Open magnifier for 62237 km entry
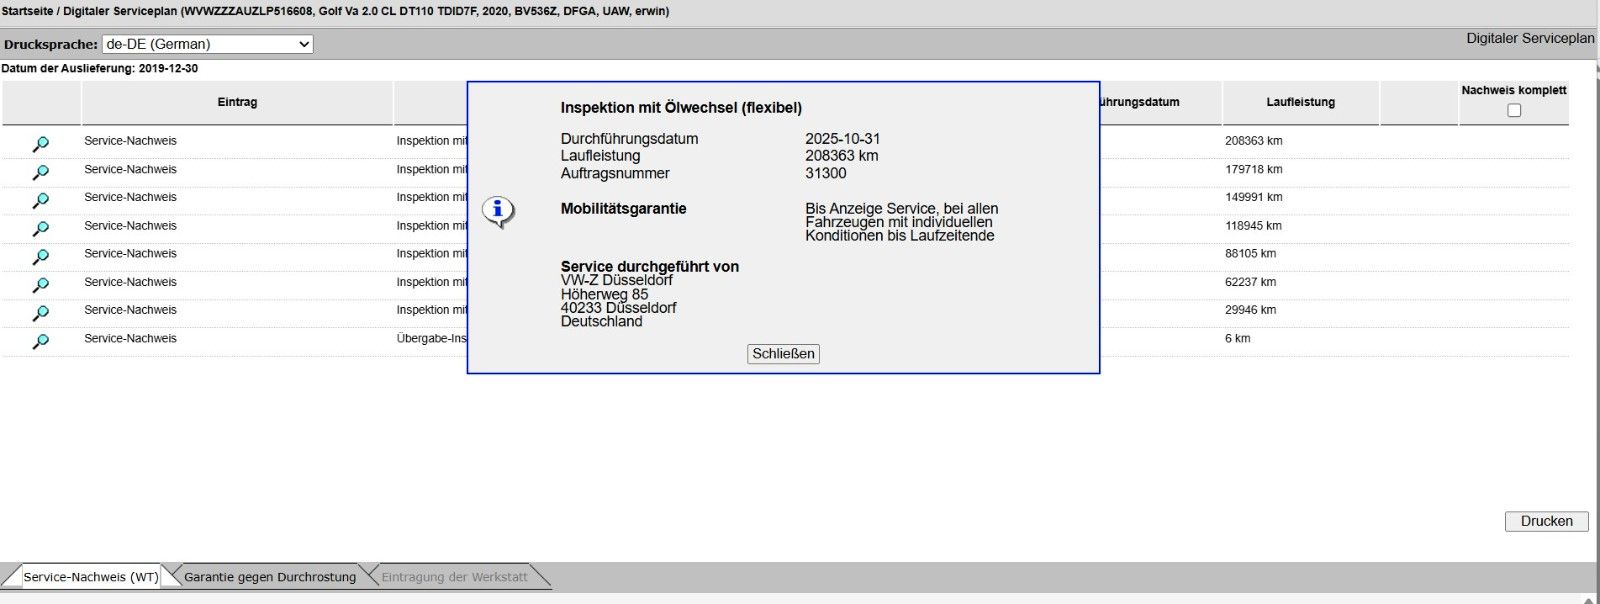Screen dimensions: 1600x604 coord(40,284)
